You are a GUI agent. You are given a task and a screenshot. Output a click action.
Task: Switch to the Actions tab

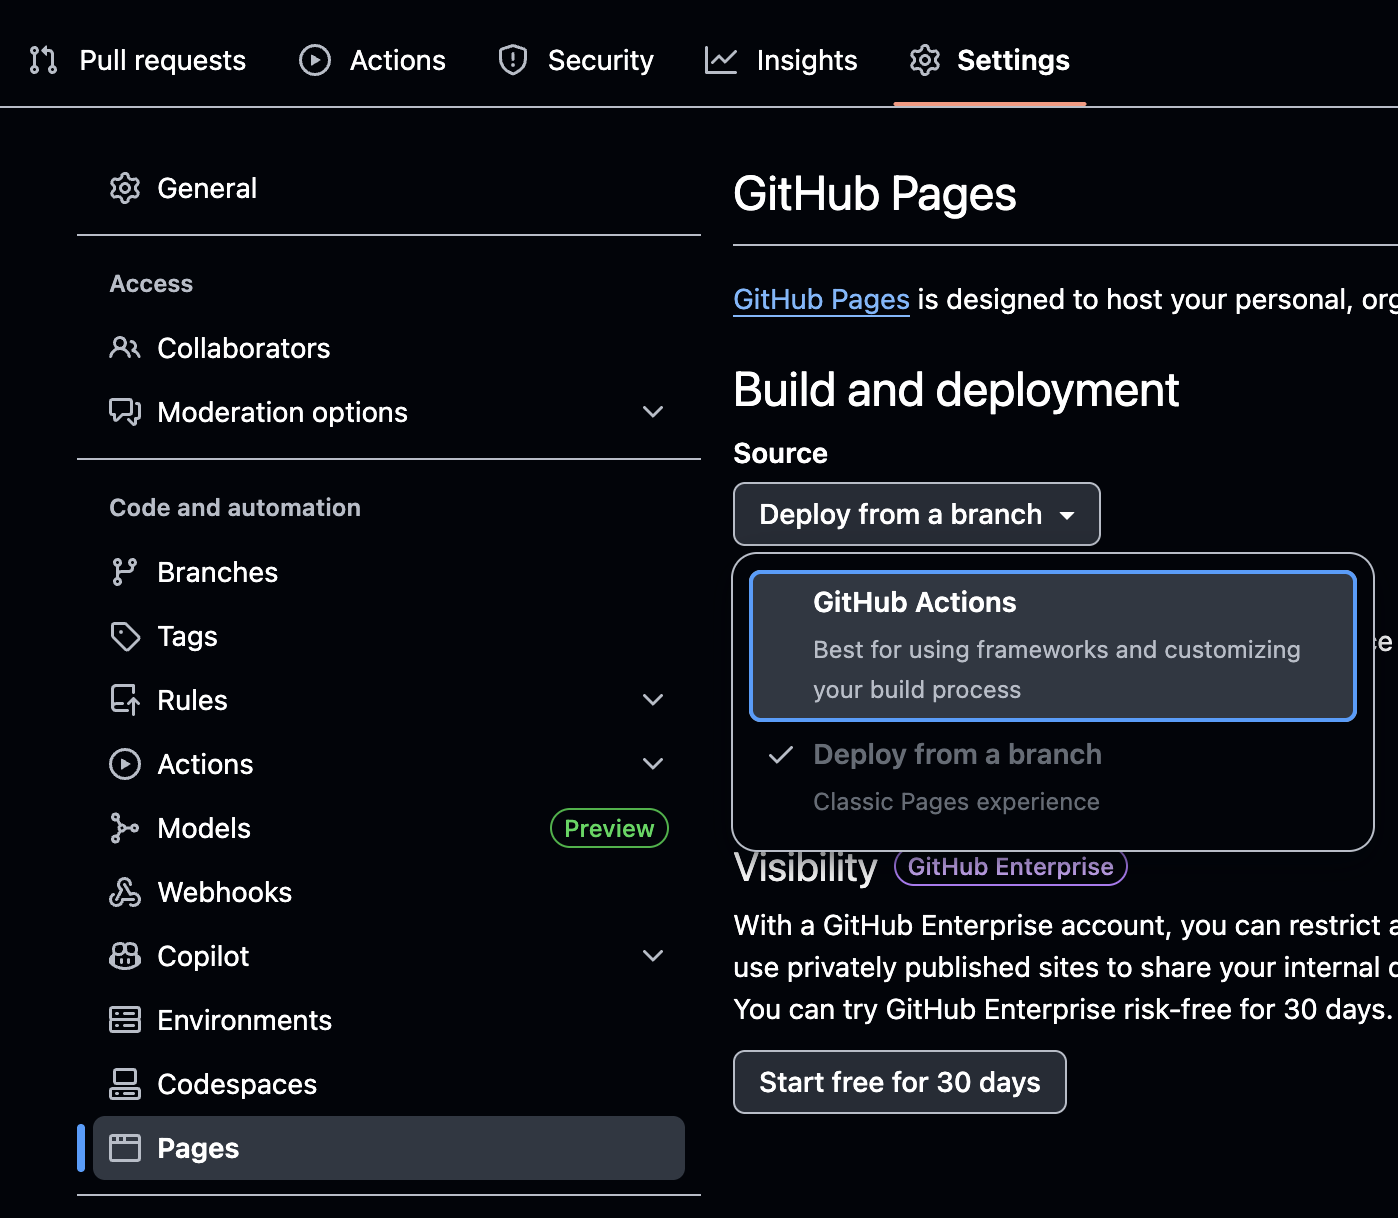373,60
